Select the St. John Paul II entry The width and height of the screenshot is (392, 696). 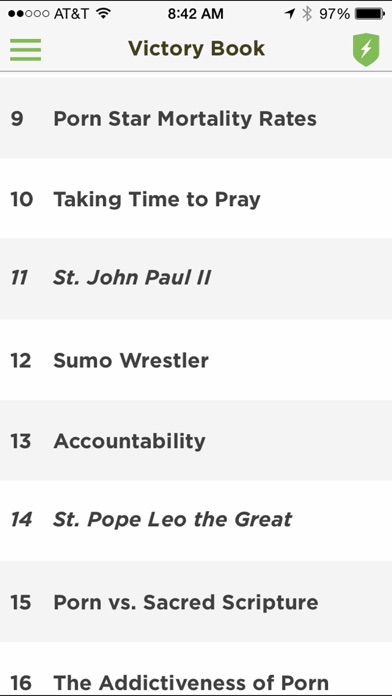pyautogui.click(x=196, y=279)
